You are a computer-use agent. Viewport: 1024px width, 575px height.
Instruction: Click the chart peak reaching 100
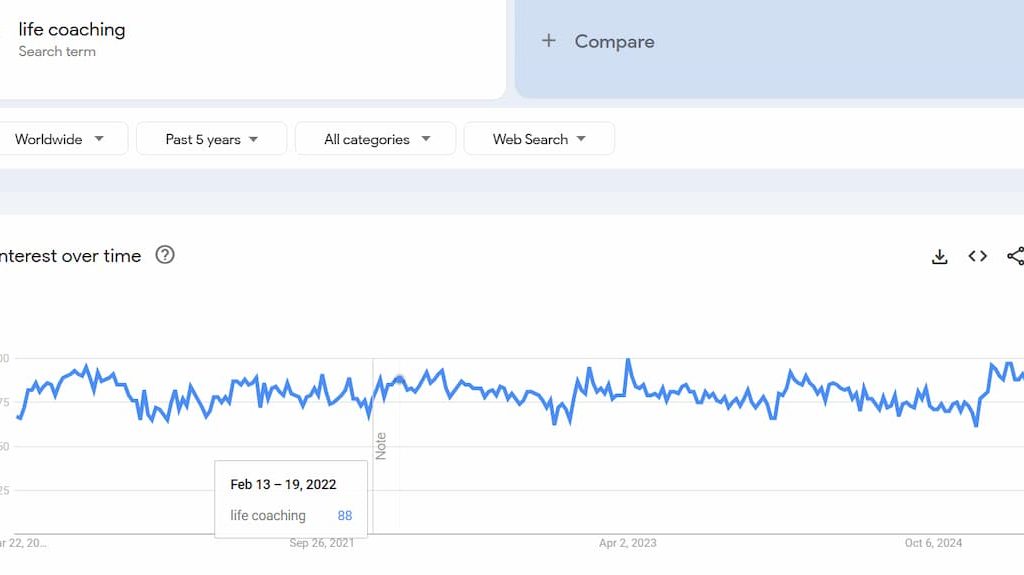click(628, 359)
